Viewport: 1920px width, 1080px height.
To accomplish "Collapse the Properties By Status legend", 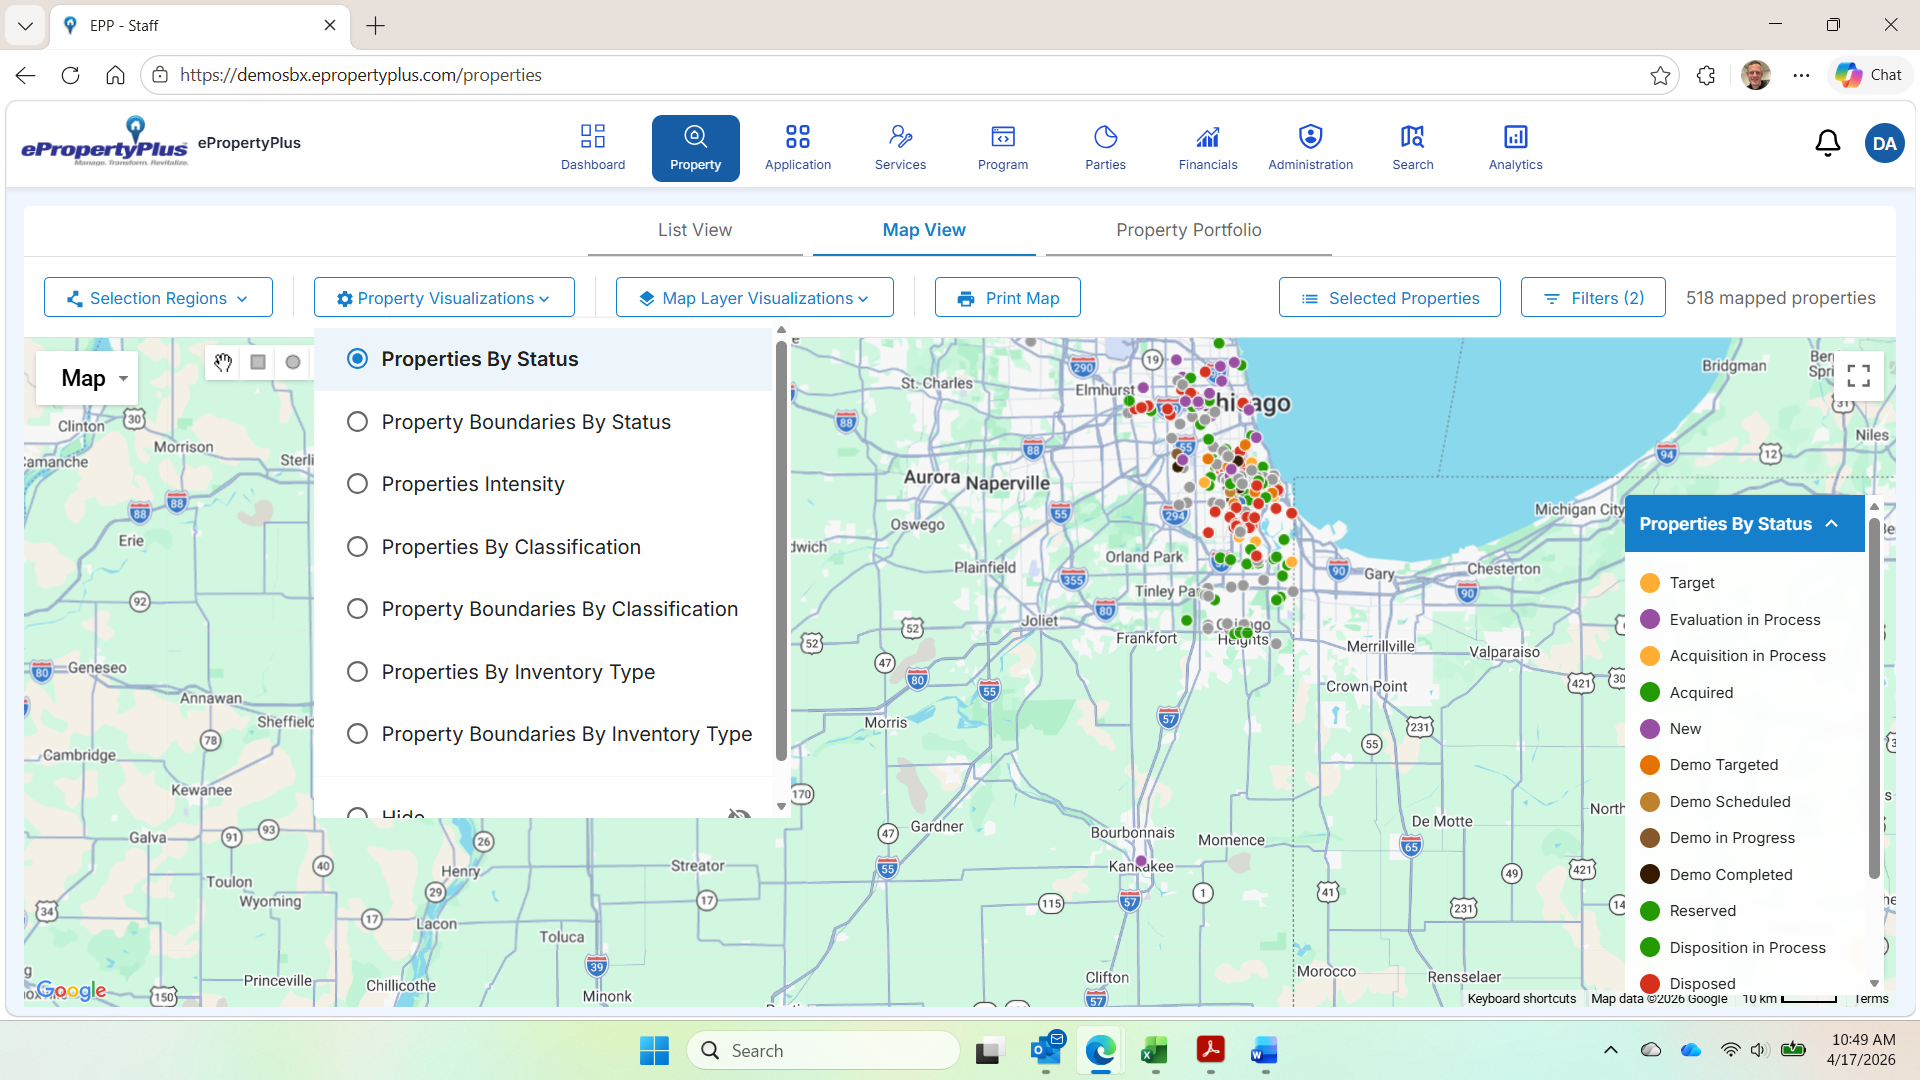I will pyautogui.click(x=1831, y=523).
